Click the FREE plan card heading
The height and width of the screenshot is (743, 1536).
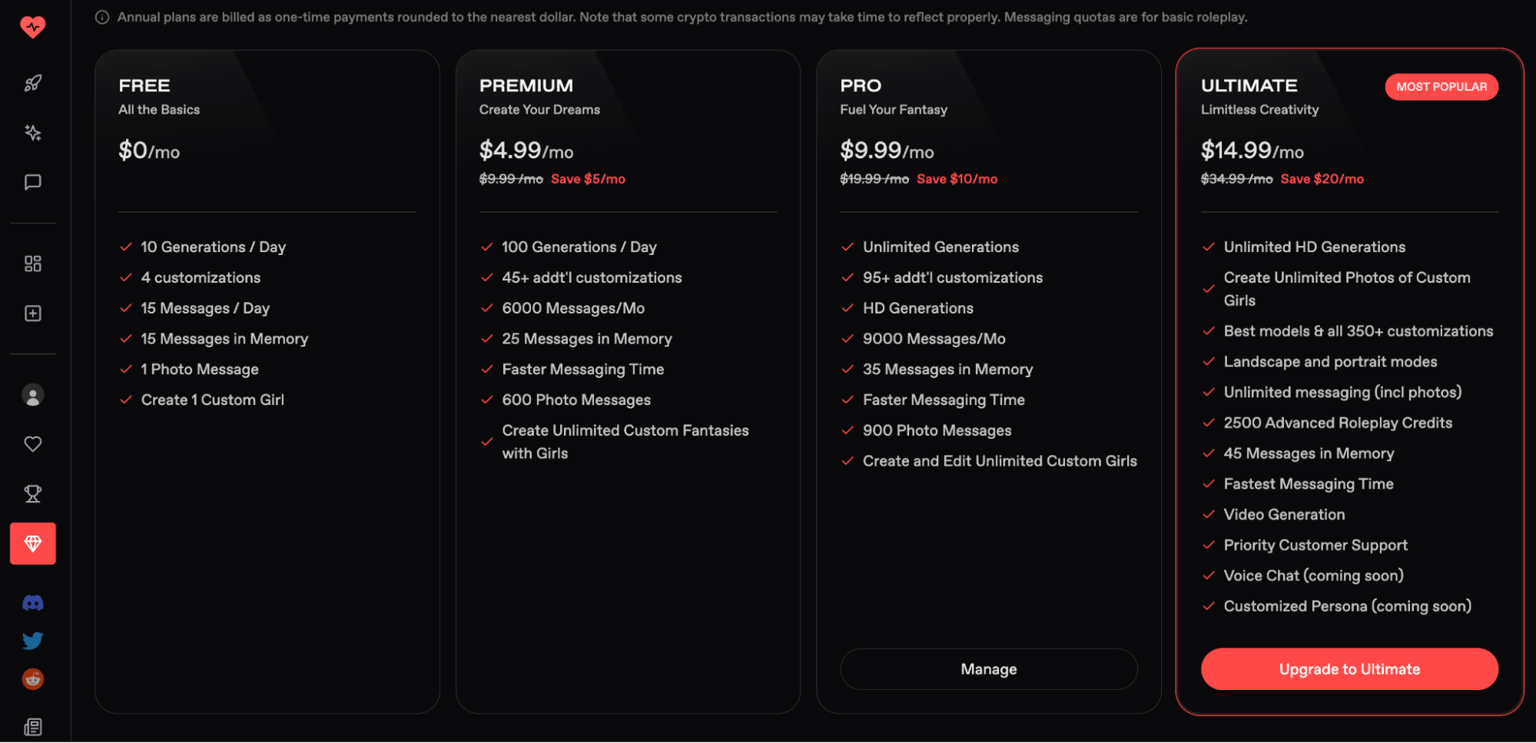coord(144,86)
